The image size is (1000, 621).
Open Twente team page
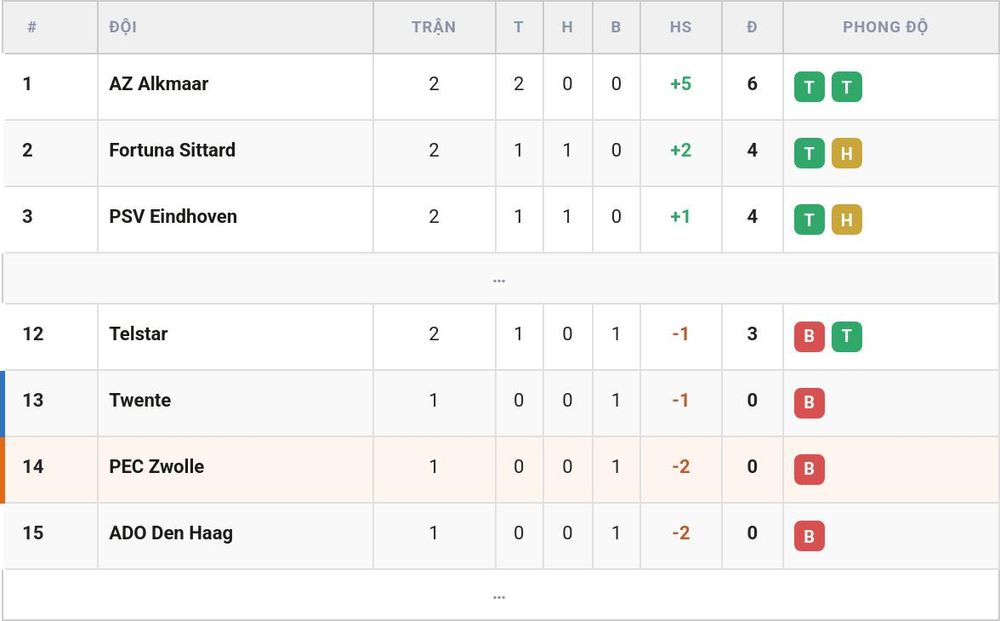[x=140, y=400]
